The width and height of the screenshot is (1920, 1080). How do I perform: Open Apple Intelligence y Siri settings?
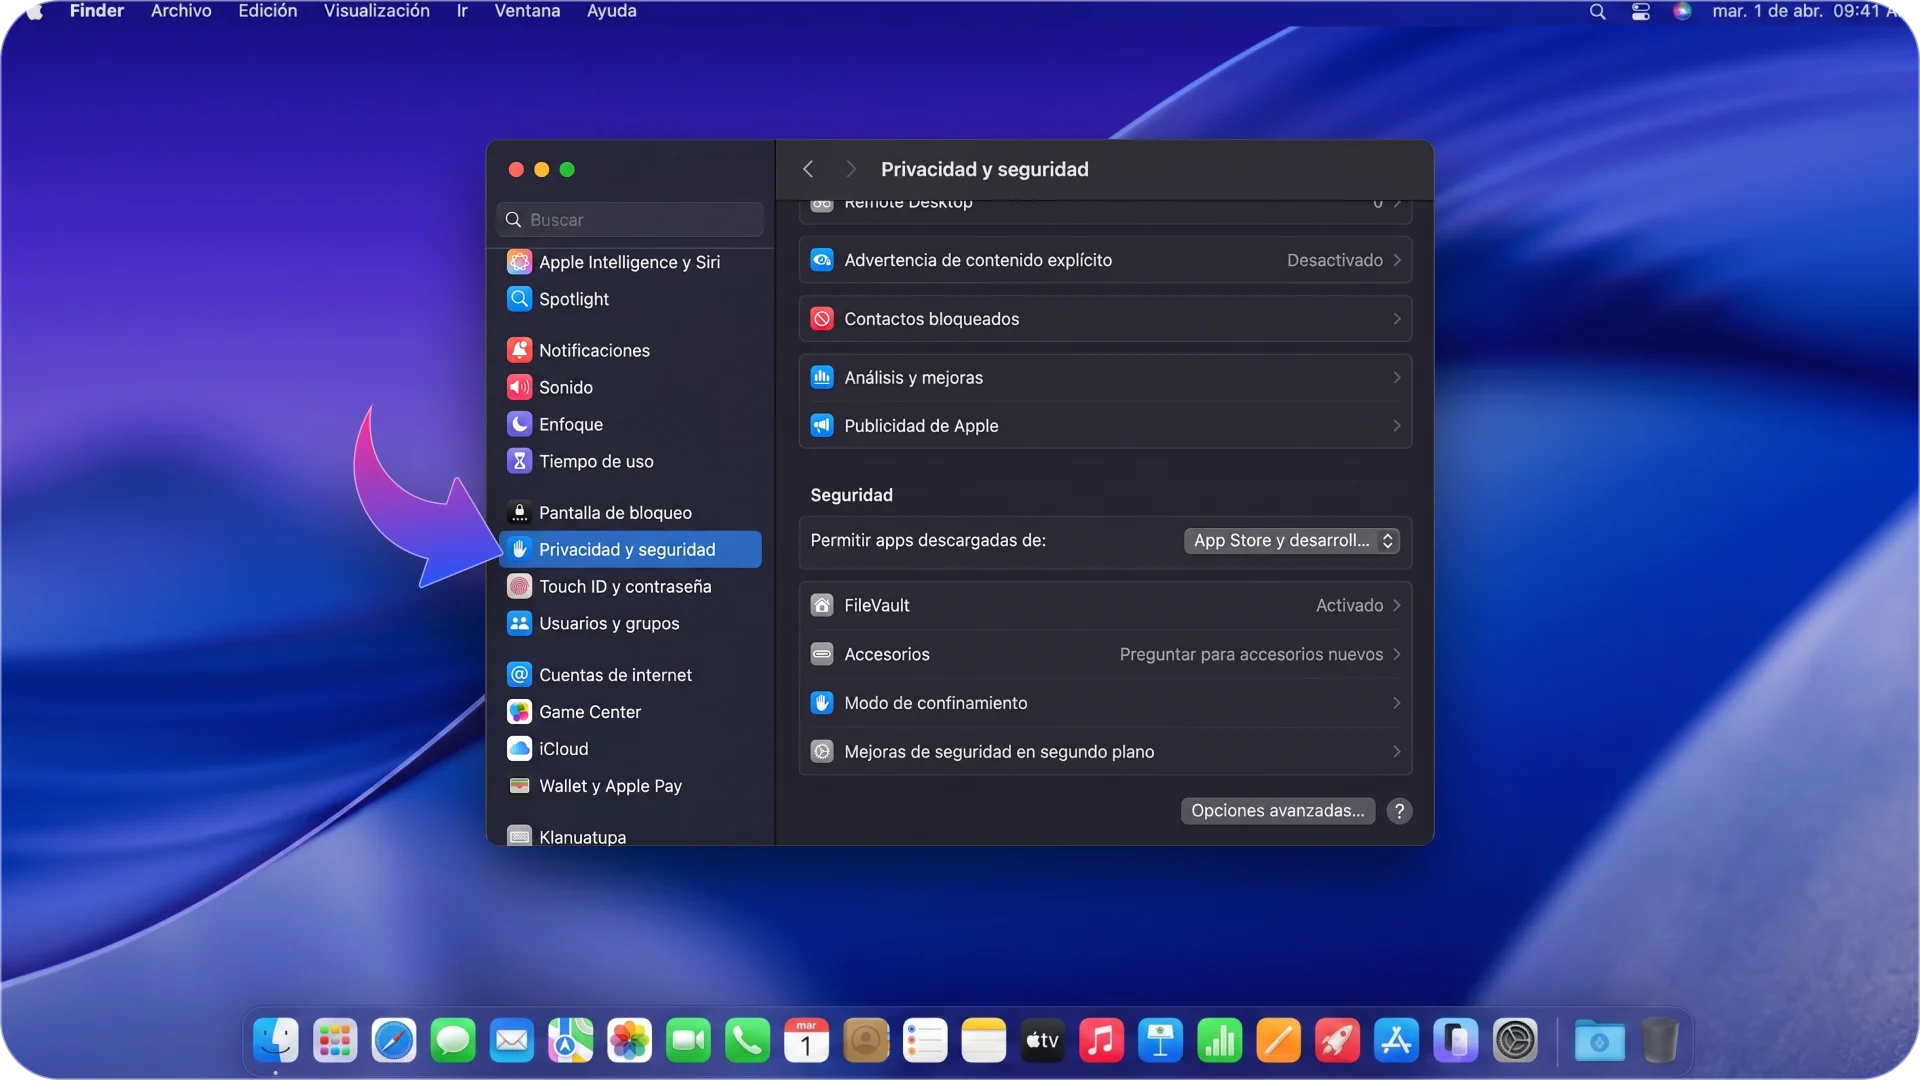pyautogui.click(x=630, y=262)
